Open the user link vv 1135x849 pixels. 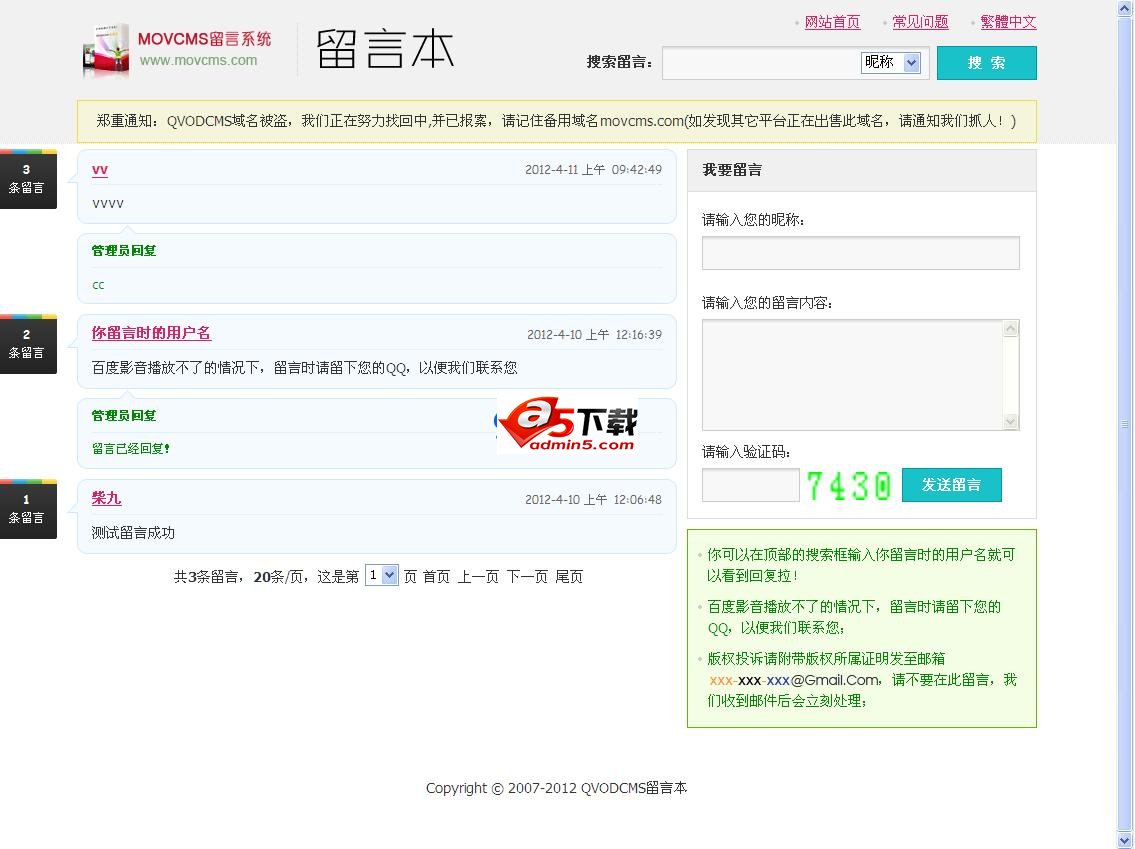coord(100,170)
